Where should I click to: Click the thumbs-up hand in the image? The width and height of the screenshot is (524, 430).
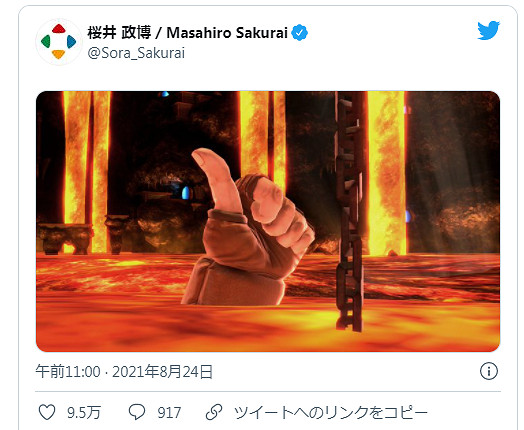[249, 227]
